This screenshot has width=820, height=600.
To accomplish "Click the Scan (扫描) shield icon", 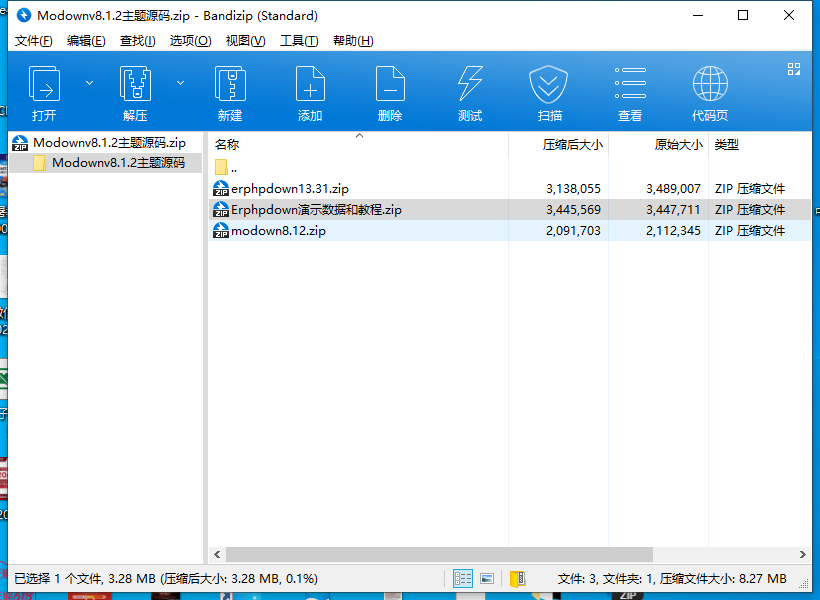I will (x=548, y=84).
